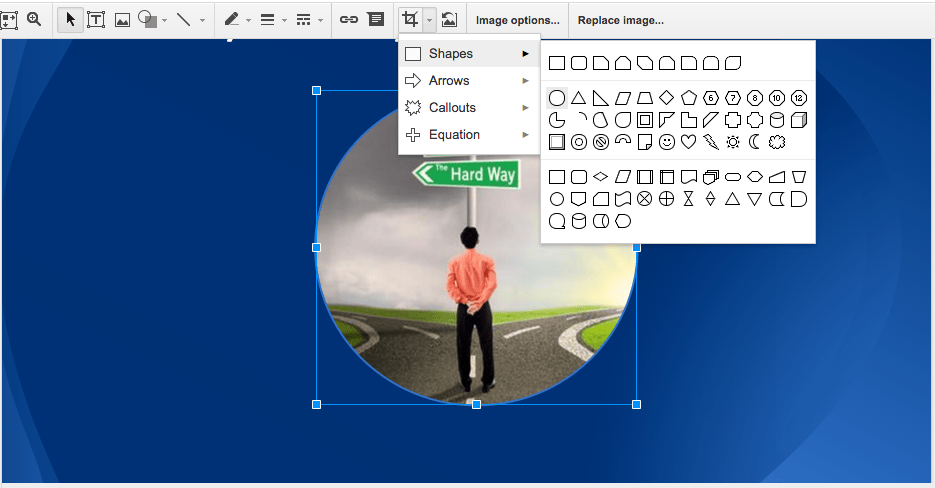Select the heptagon labeled 7

pyautogui.click(x=733, y=98)
